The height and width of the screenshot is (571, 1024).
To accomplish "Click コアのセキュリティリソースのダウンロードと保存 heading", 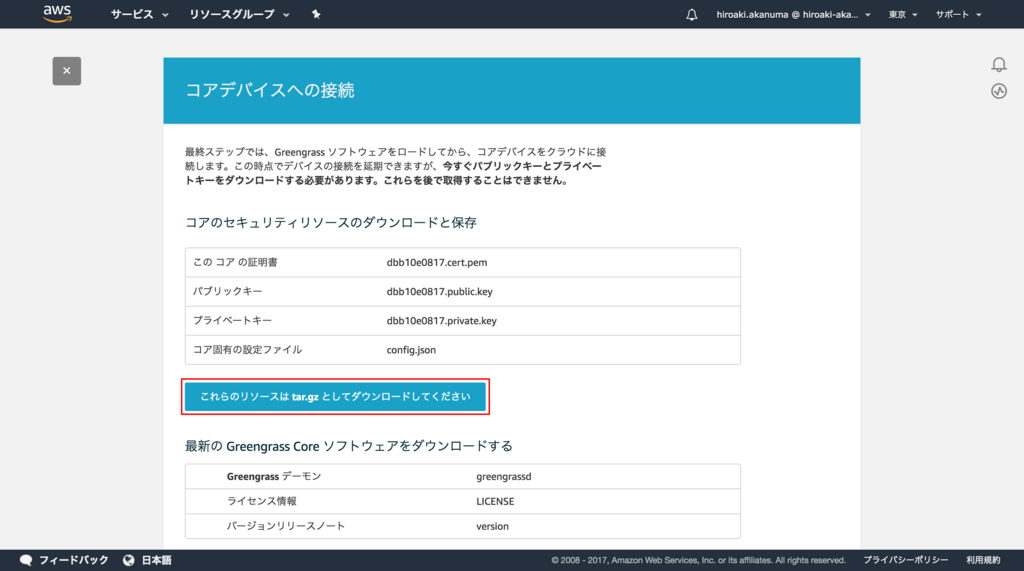I will coord(331,222).
